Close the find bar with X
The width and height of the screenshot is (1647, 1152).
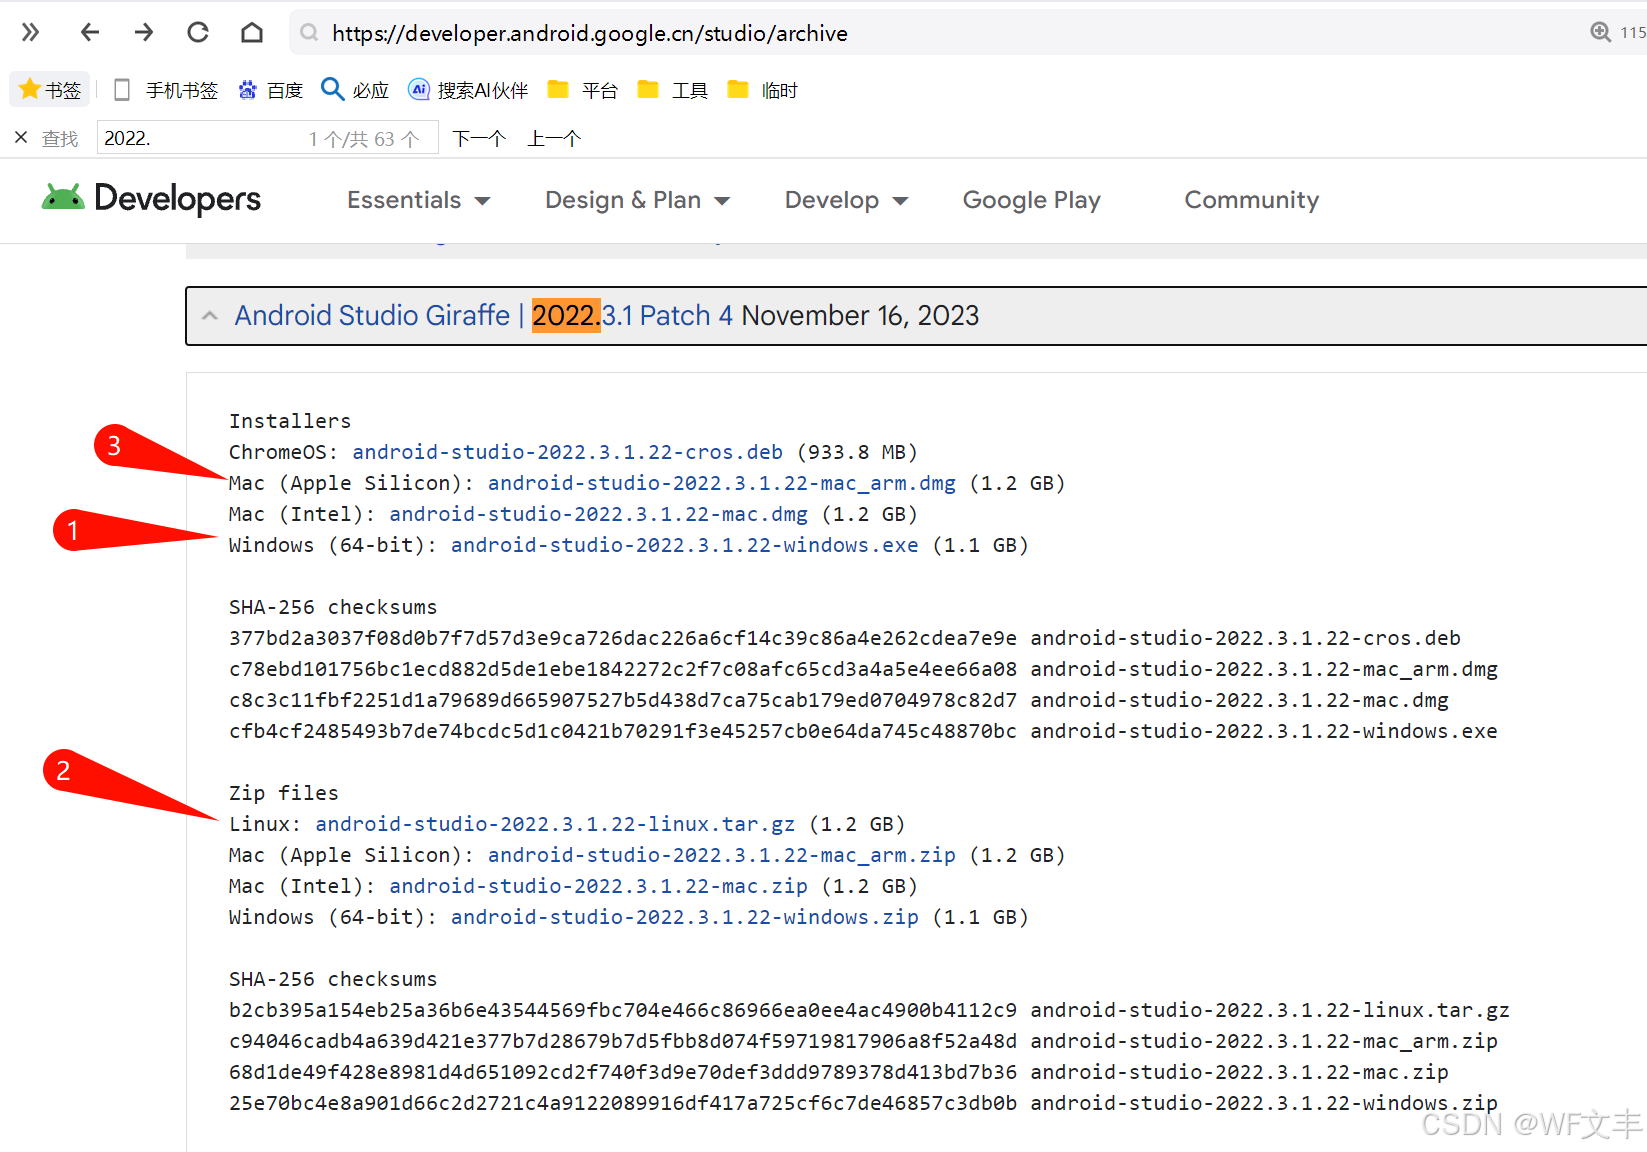click(21, 138)
